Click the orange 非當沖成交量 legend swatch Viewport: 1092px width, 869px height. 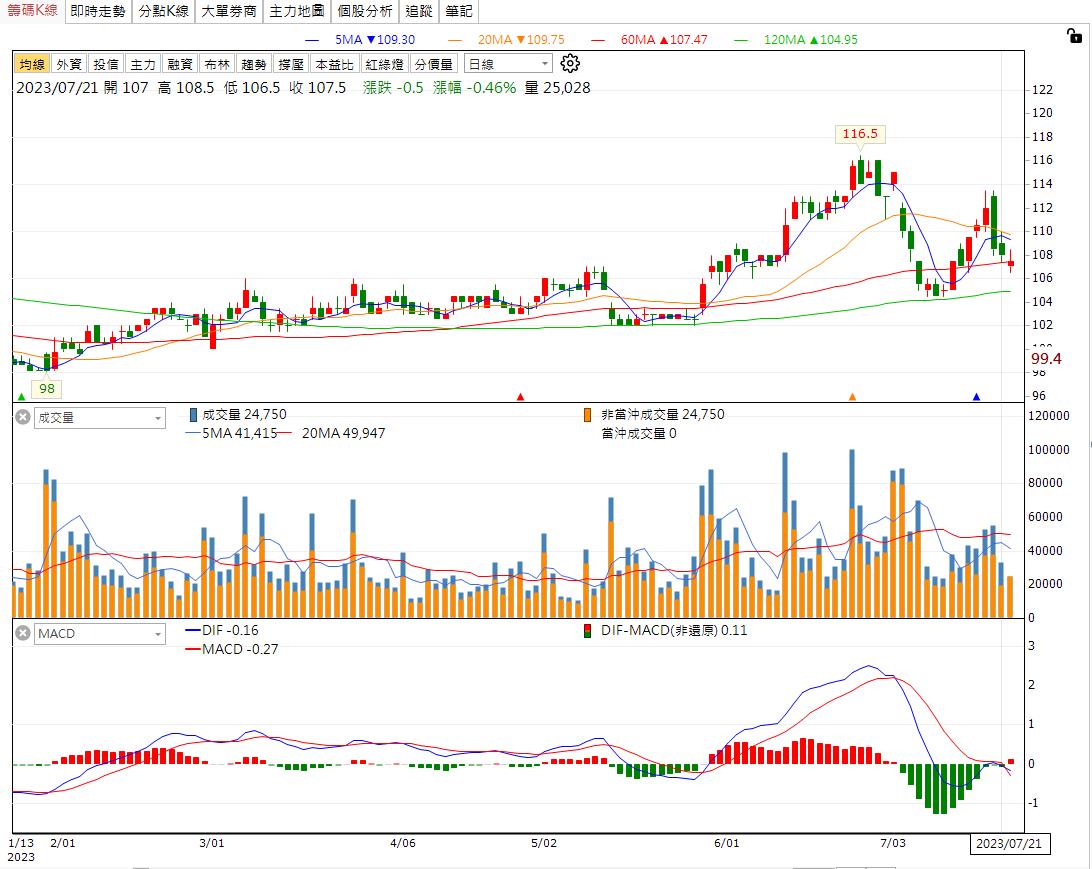click(x=589, y=415)
